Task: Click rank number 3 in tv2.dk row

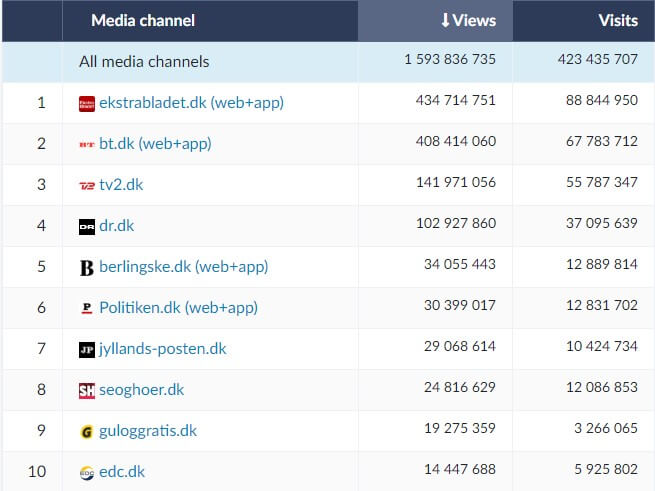Action: click(41, 185)
